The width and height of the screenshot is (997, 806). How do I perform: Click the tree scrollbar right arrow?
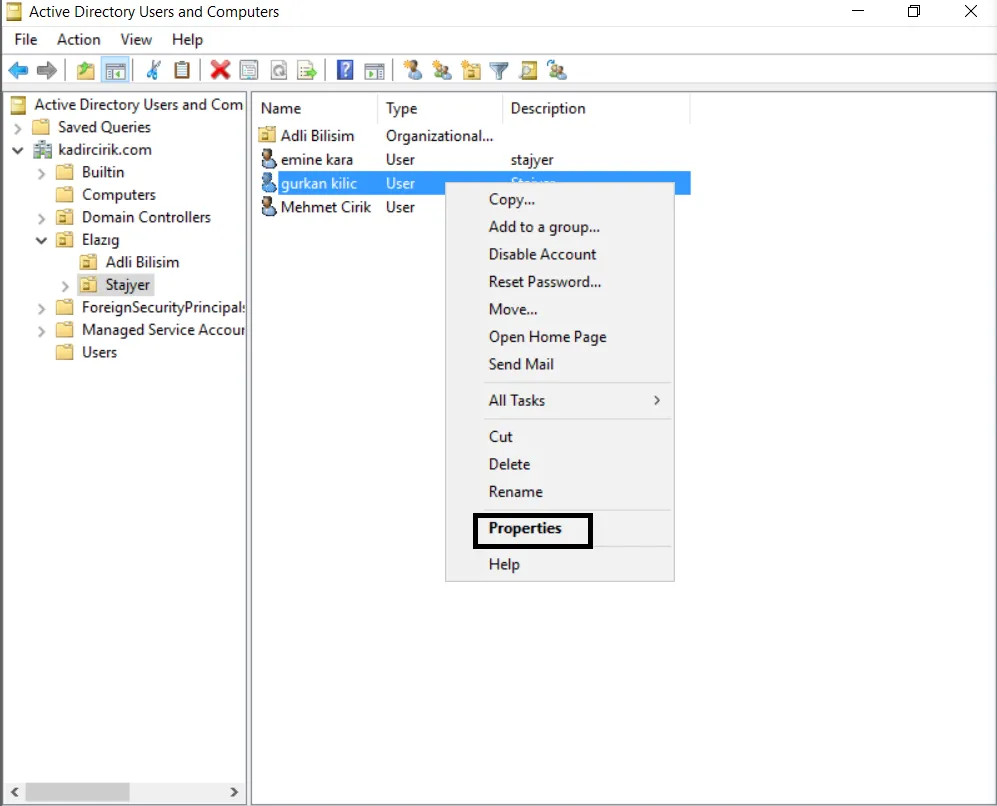pyautogui.click(x=234, y=792)
